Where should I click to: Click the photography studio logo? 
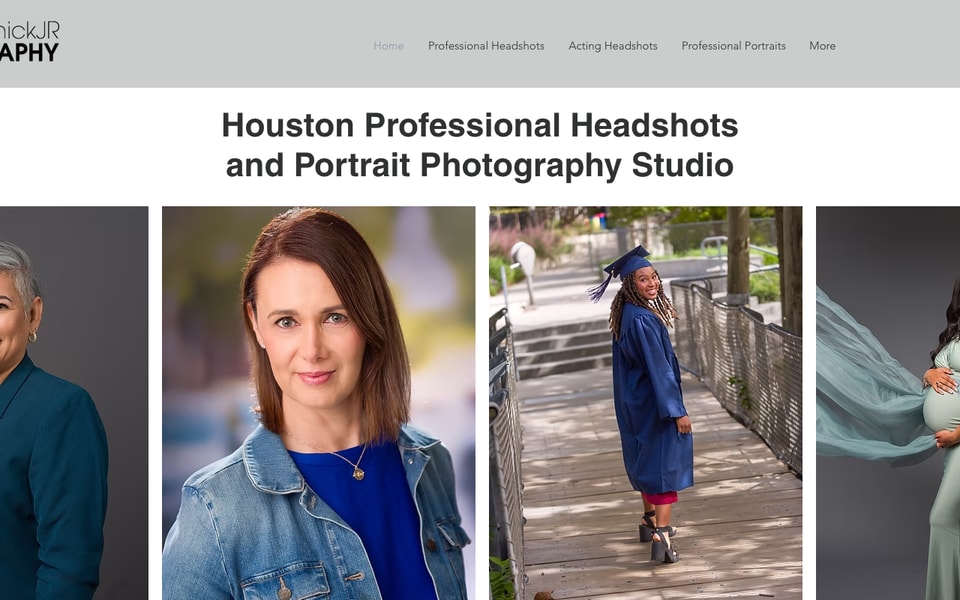tap(29, 41)
